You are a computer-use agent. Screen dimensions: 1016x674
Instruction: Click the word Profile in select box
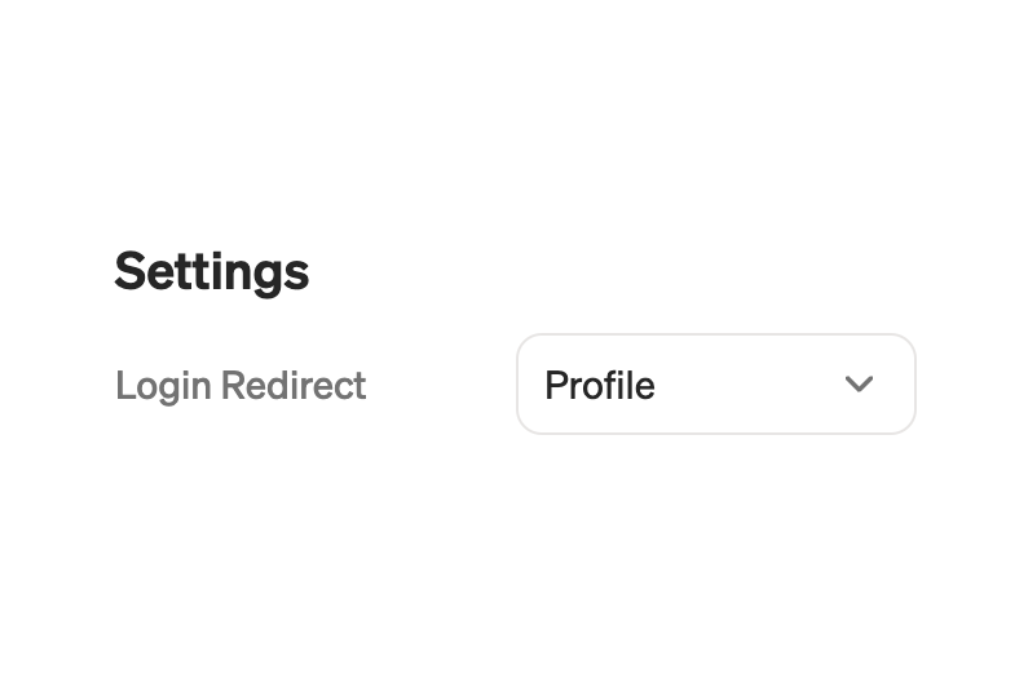click(x=600, y=385)
